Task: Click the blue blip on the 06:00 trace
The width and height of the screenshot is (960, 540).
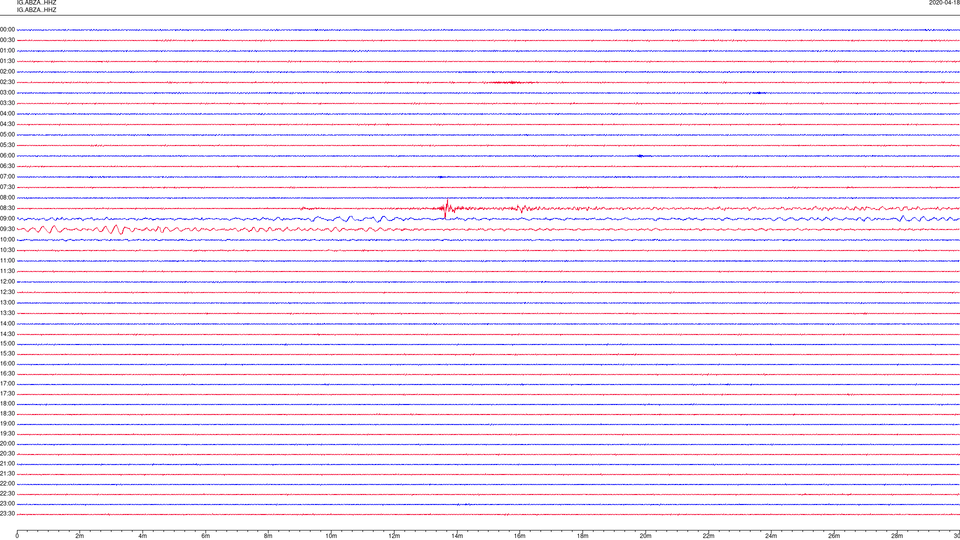Action: click(x=640, y=156)
